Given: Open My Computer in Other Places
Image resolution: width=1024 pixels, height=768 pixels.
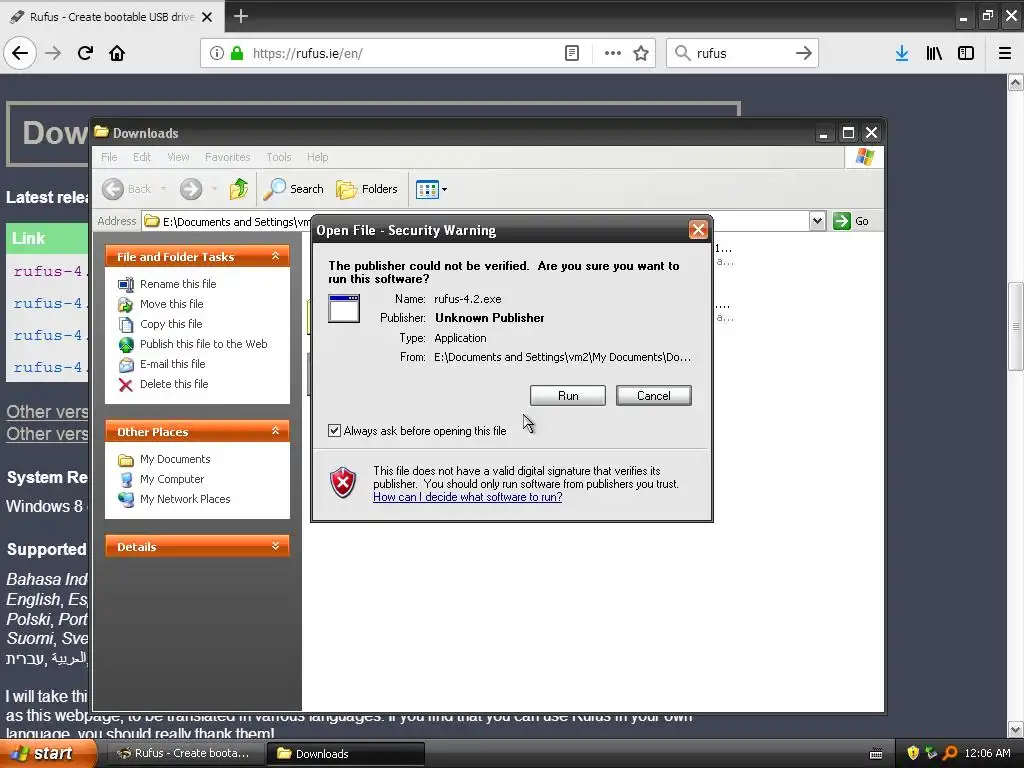Looking at the screenshot, I should pyautogui.click(x=161, y=479).
